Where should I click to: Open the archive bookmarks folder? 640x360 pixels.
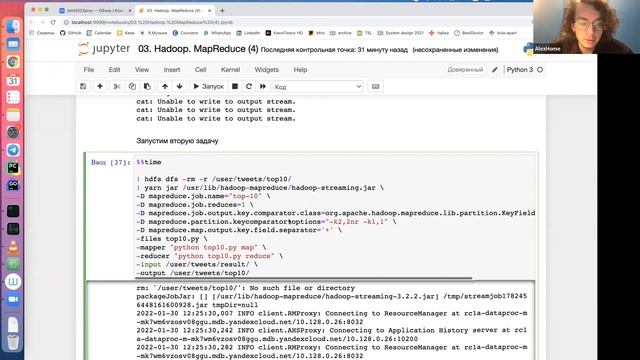click(341, 33)
